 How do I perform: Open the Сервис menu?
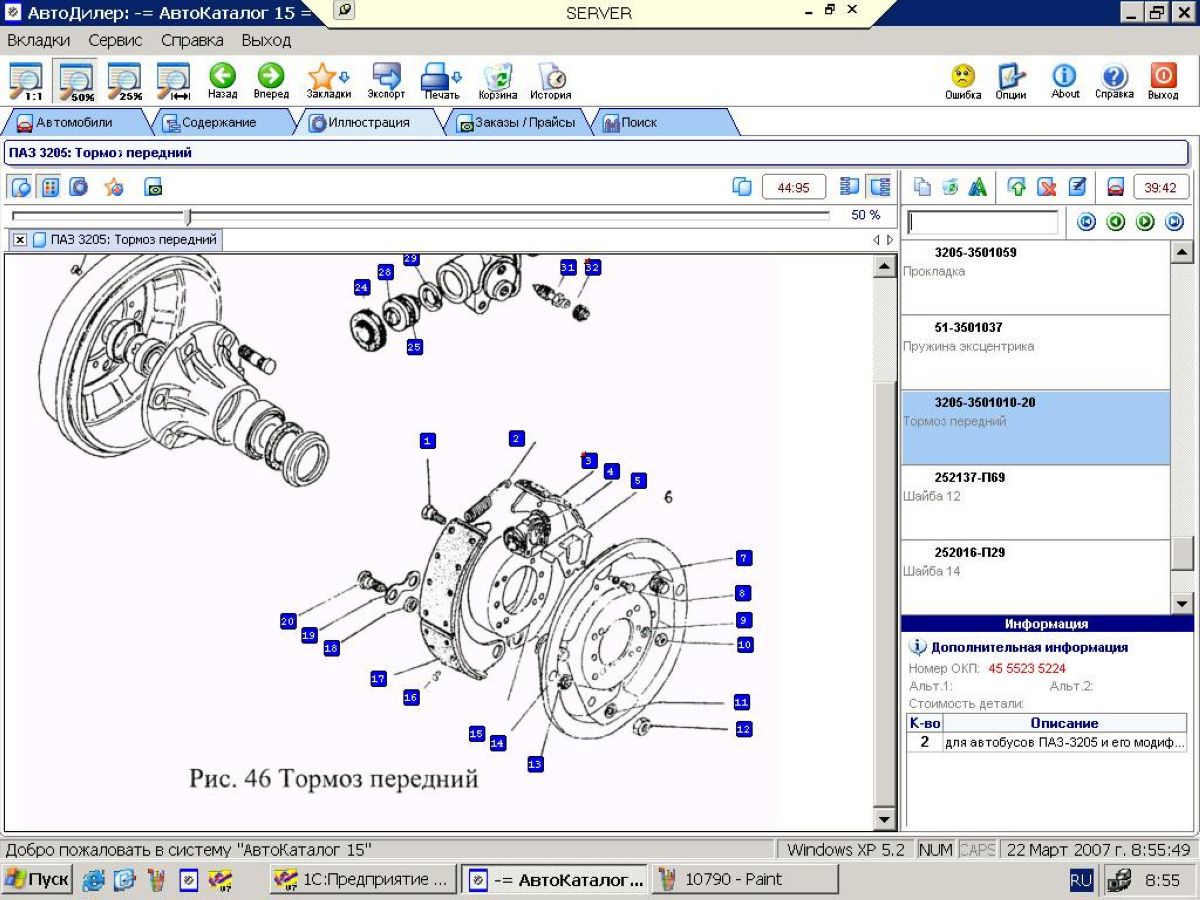[x=115, y=41]
